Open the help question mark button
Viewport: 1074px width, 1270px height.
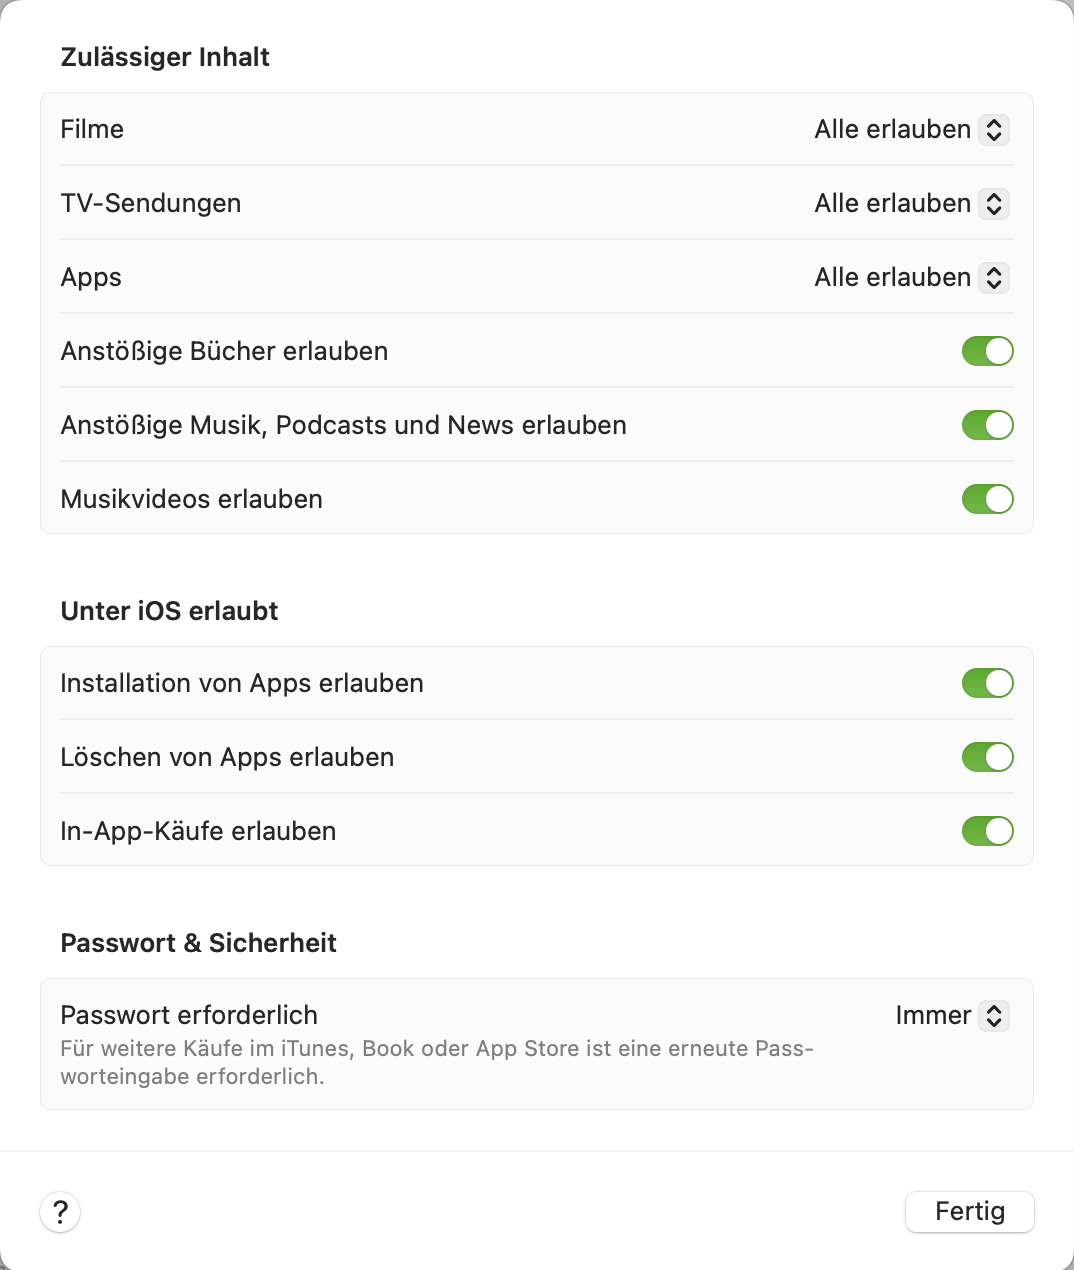60,1212
